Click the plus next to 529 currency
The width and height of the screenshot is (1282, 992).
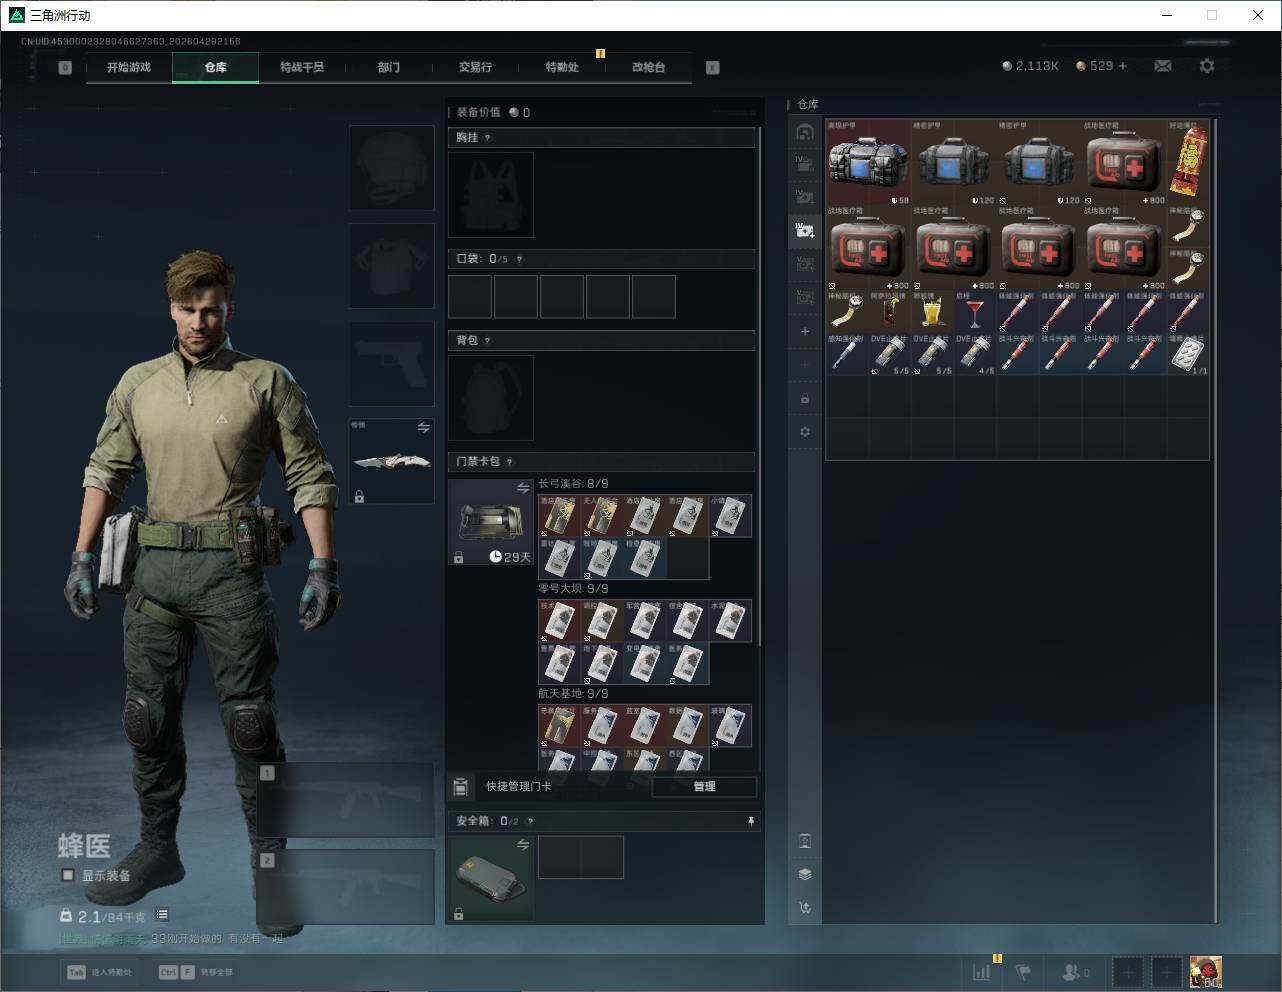tap(1123, 66)
